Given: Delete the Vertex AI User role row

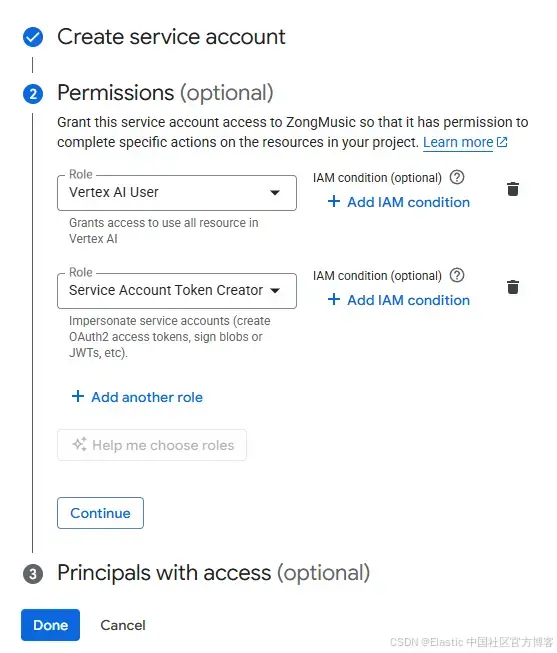Looking at the screenshot, I should point(513,189).
